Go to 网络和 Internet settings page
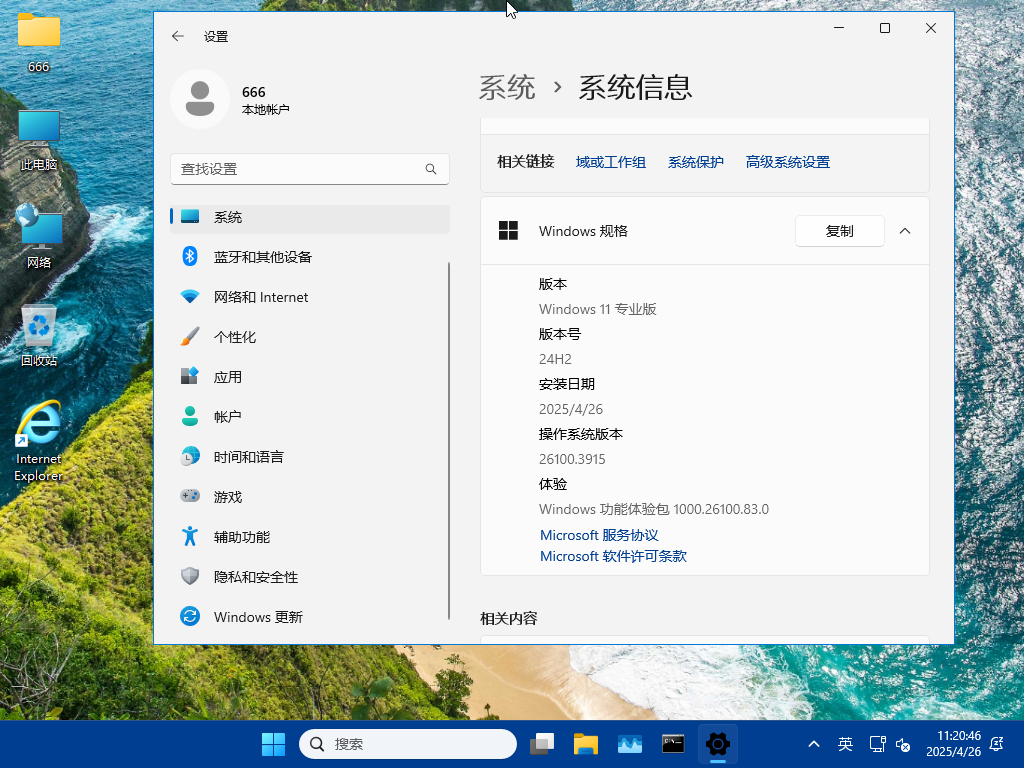This screenshot has height=768, width=1024. point(310,297)
